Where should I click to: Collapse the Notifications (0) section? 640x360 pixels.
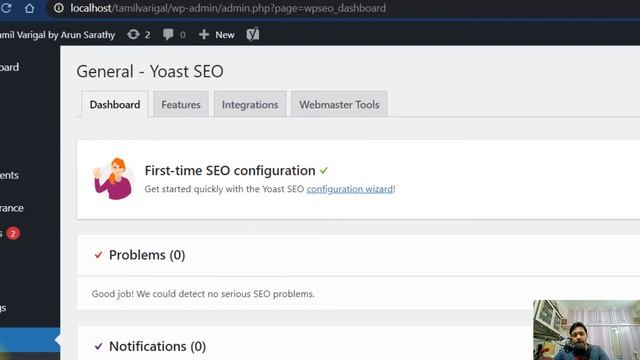[150, 347]
